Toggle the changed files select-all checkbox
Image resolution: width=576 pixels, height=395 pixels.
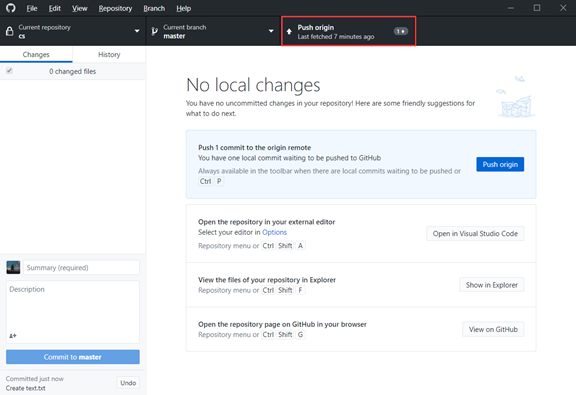click(10, 71)
